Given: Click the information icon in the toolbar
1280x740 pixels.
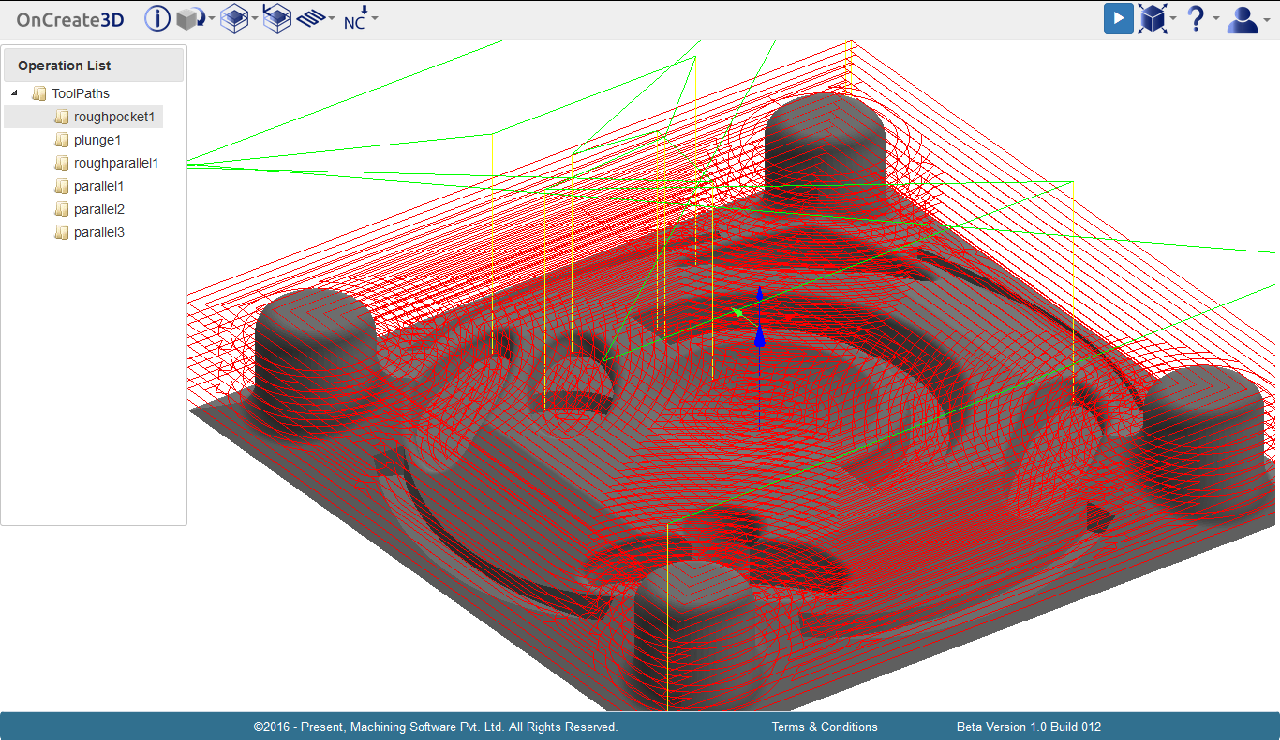Looking at the screenshot, I should 158,19.
